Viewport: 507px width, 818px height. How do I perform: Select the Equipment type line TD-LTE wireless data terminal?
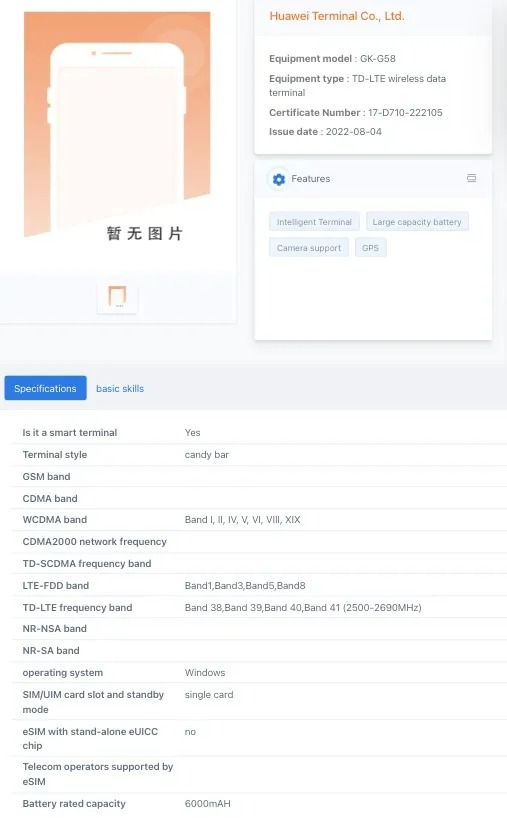[357, 86]
